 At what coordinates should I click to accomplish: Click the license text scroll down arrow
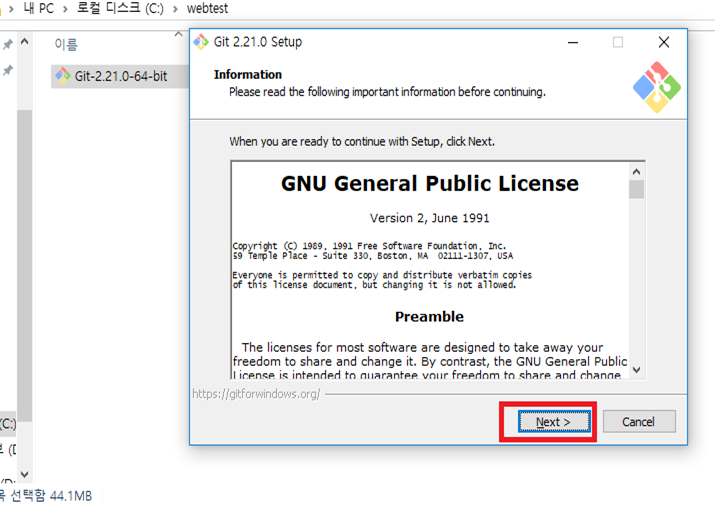(x=637, y=370)
